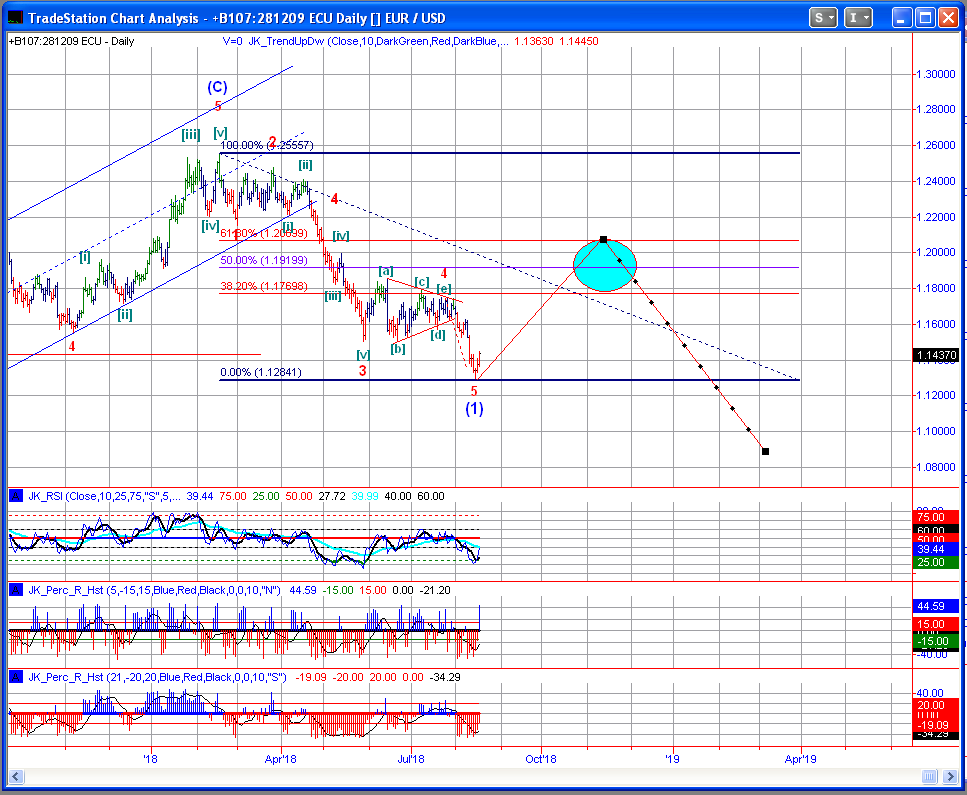The width and height of the screenshot is (967, 795).
Task: Click the red 3 wave label near [v]
Action: tap(363, 371)
